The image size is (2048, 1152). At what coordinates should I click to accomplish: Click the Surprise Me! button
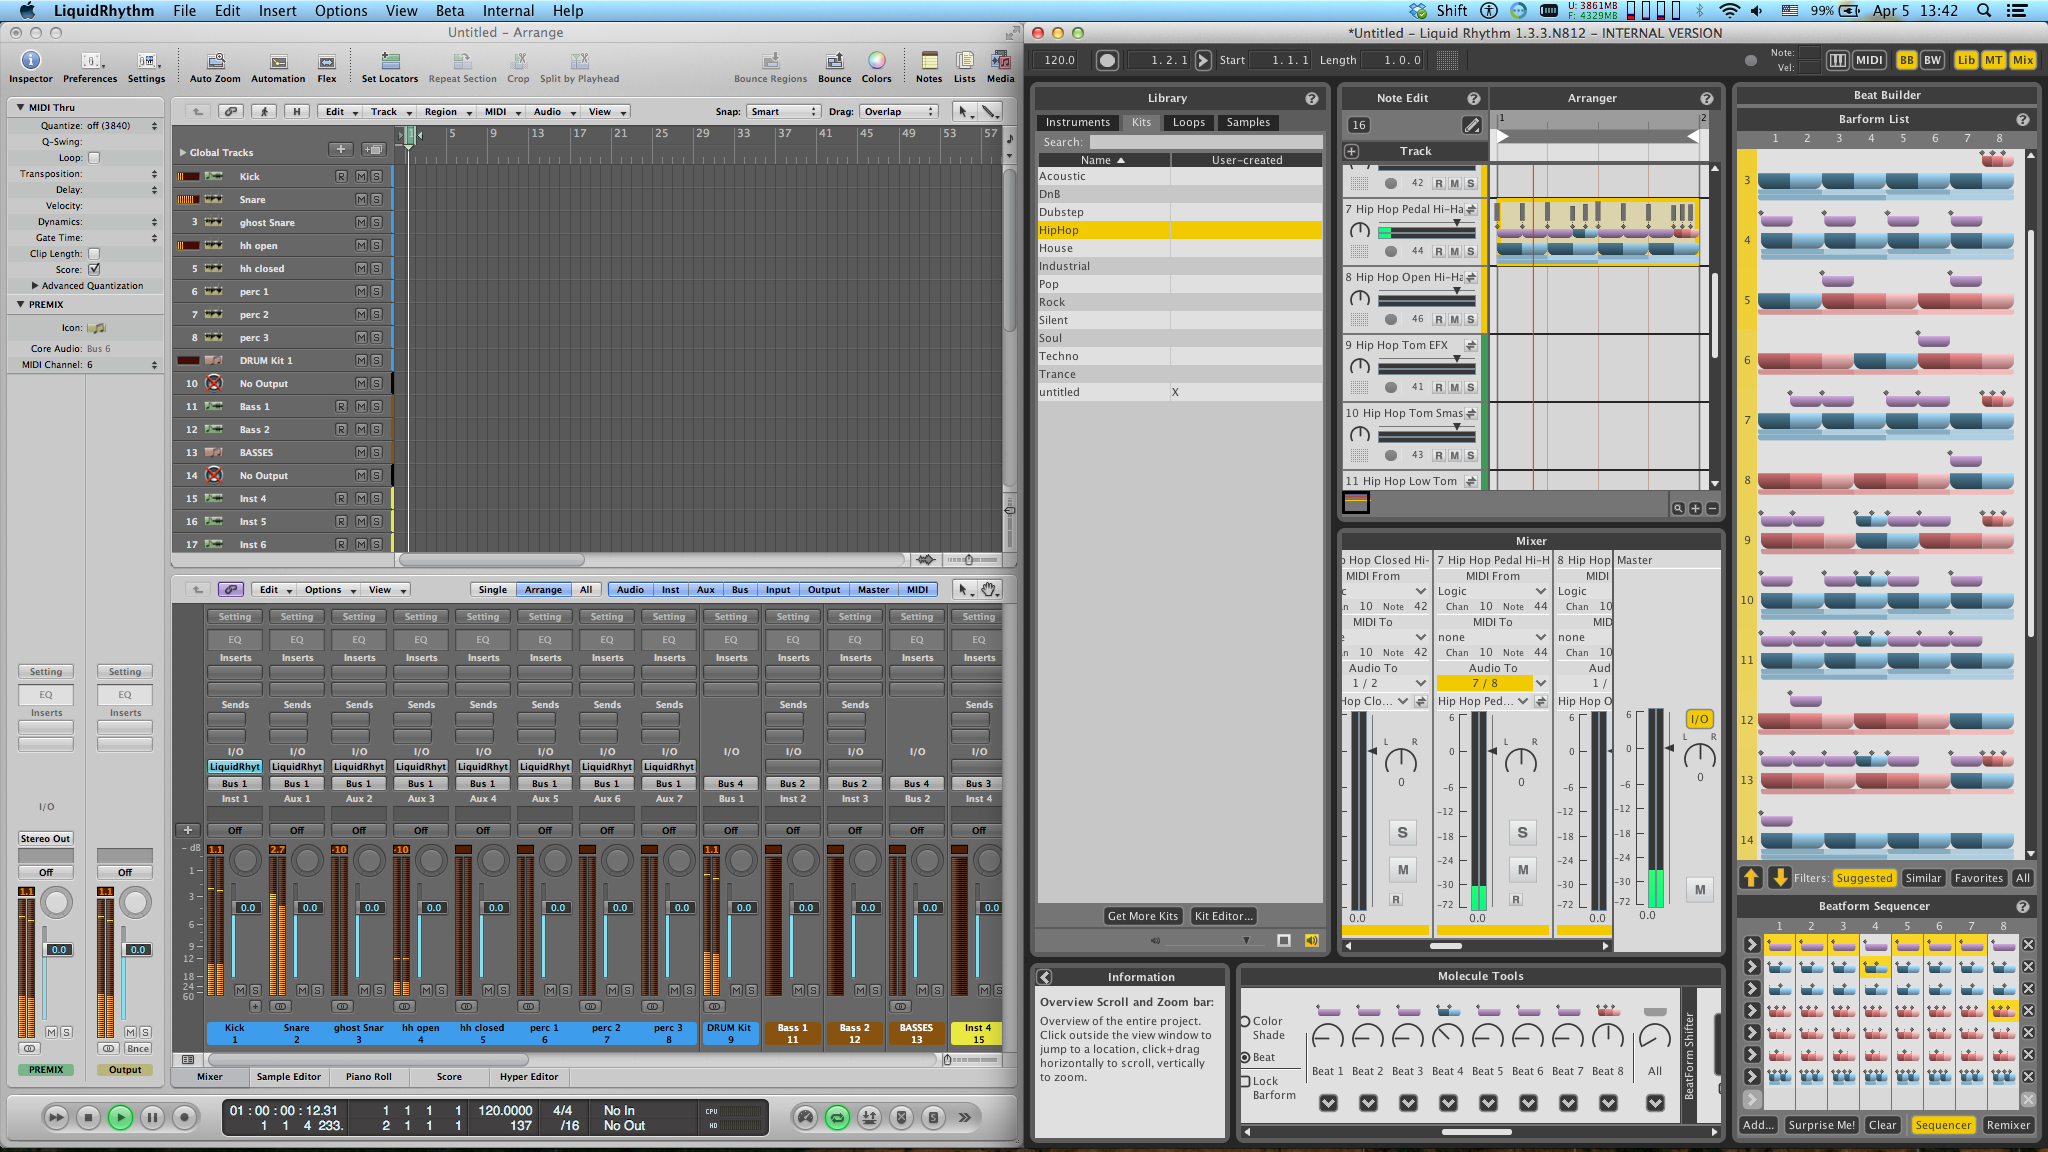[1821, 1125]
